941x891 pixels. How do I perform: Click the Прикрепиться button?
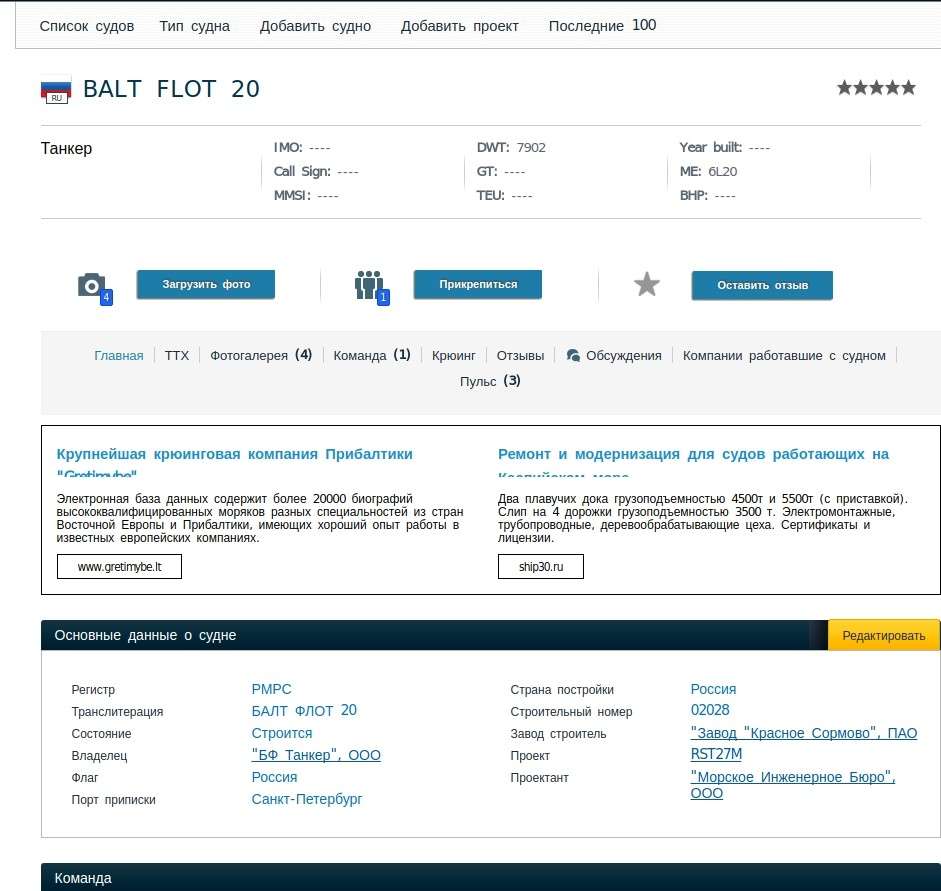coord(478,284)
